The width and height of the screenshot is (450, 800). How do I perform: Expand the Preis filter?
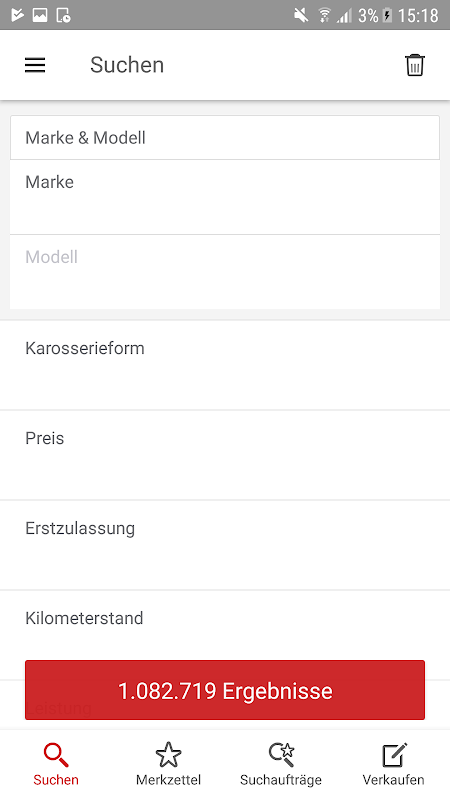point(225,455)
